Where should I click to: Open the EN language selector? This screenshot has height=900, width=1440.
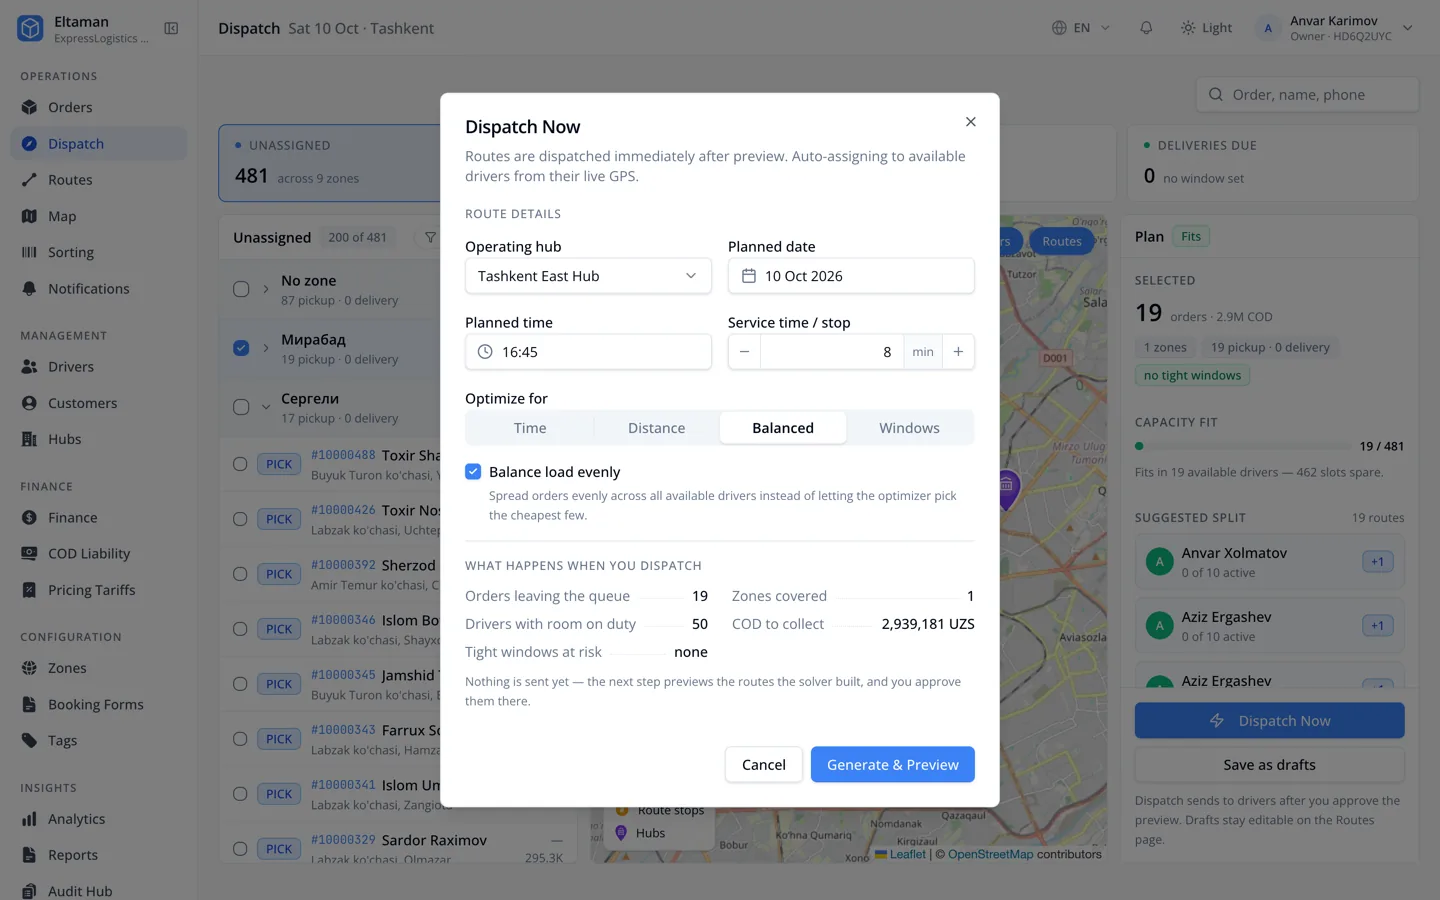coord(1081,28)
